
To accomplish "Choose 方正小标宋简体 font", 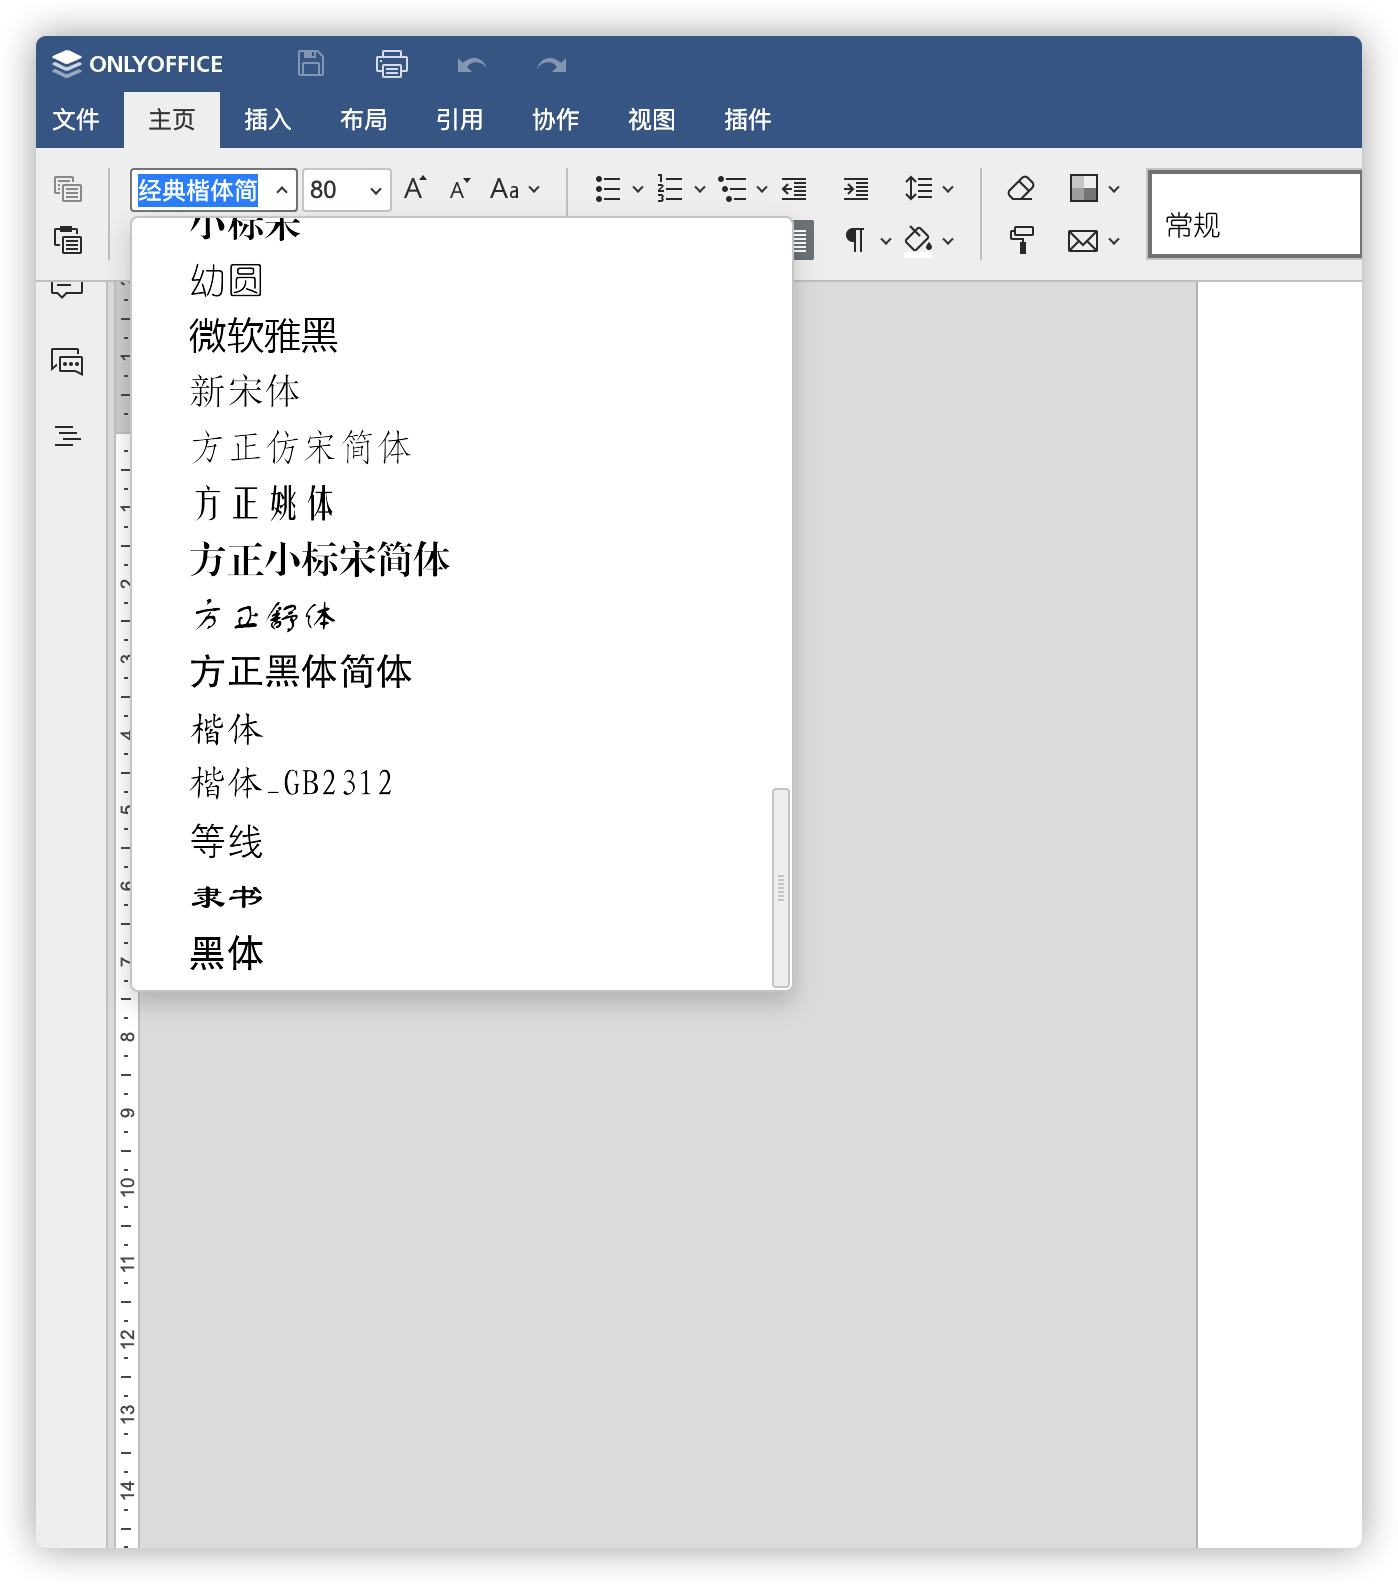I will click(320, 560).
